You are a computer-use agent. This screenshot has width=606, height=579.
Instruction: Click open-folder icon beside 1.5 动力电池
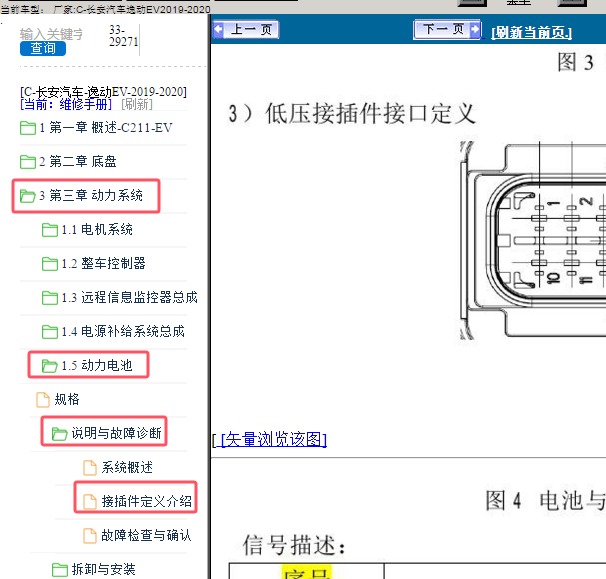50,366
